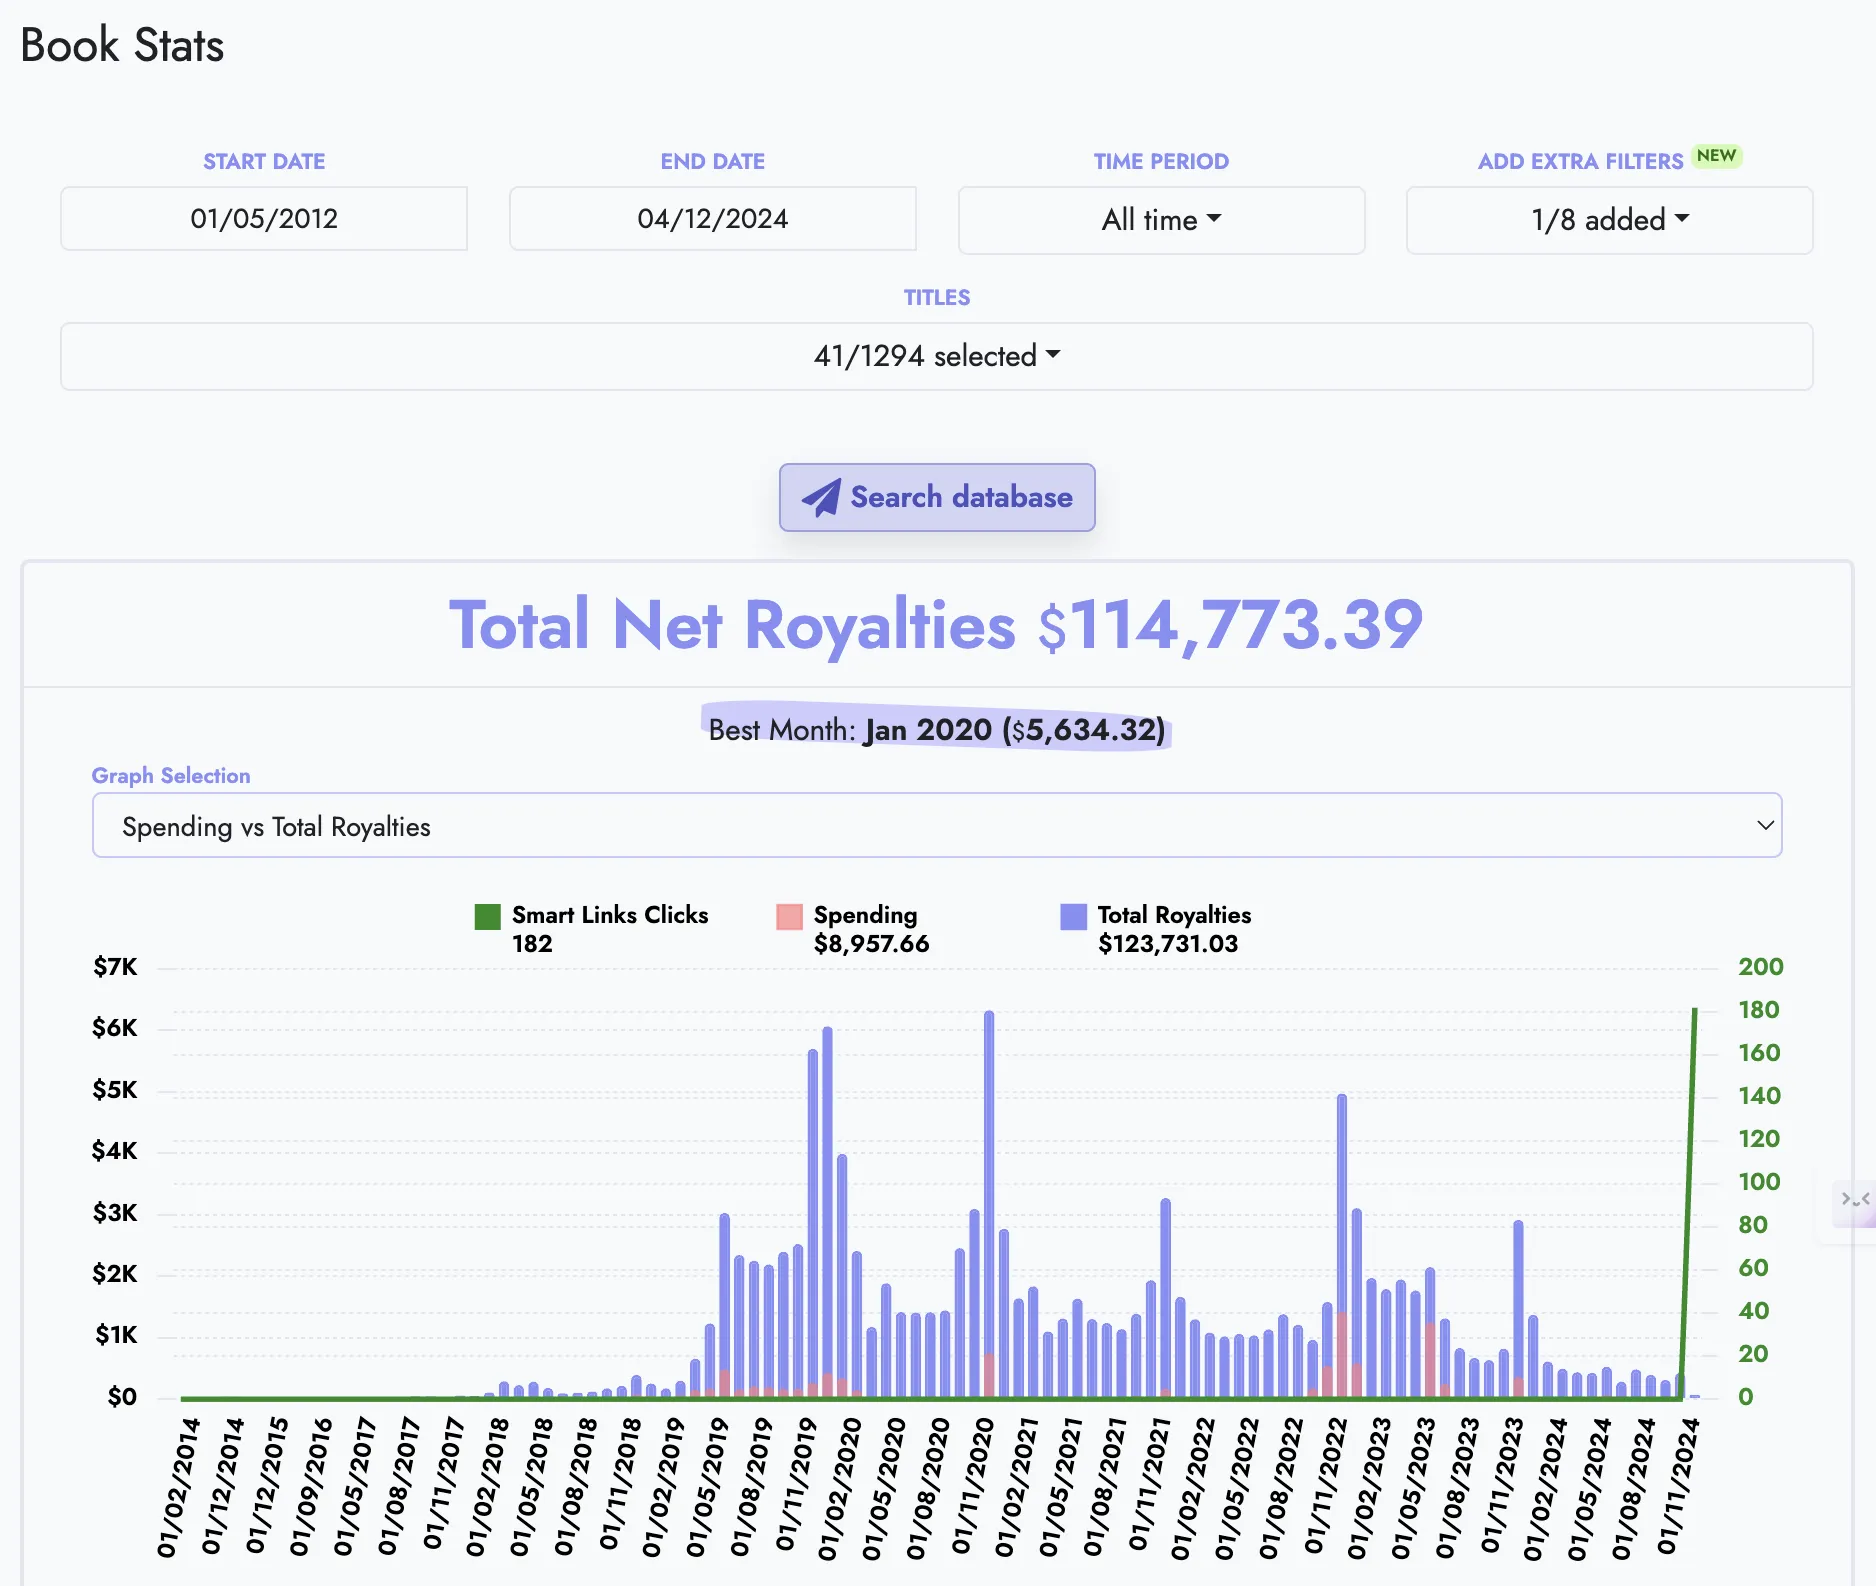The image size is (1876, 1586).
Task: Click the pink Spending color swatch
Action: [789, 916]
